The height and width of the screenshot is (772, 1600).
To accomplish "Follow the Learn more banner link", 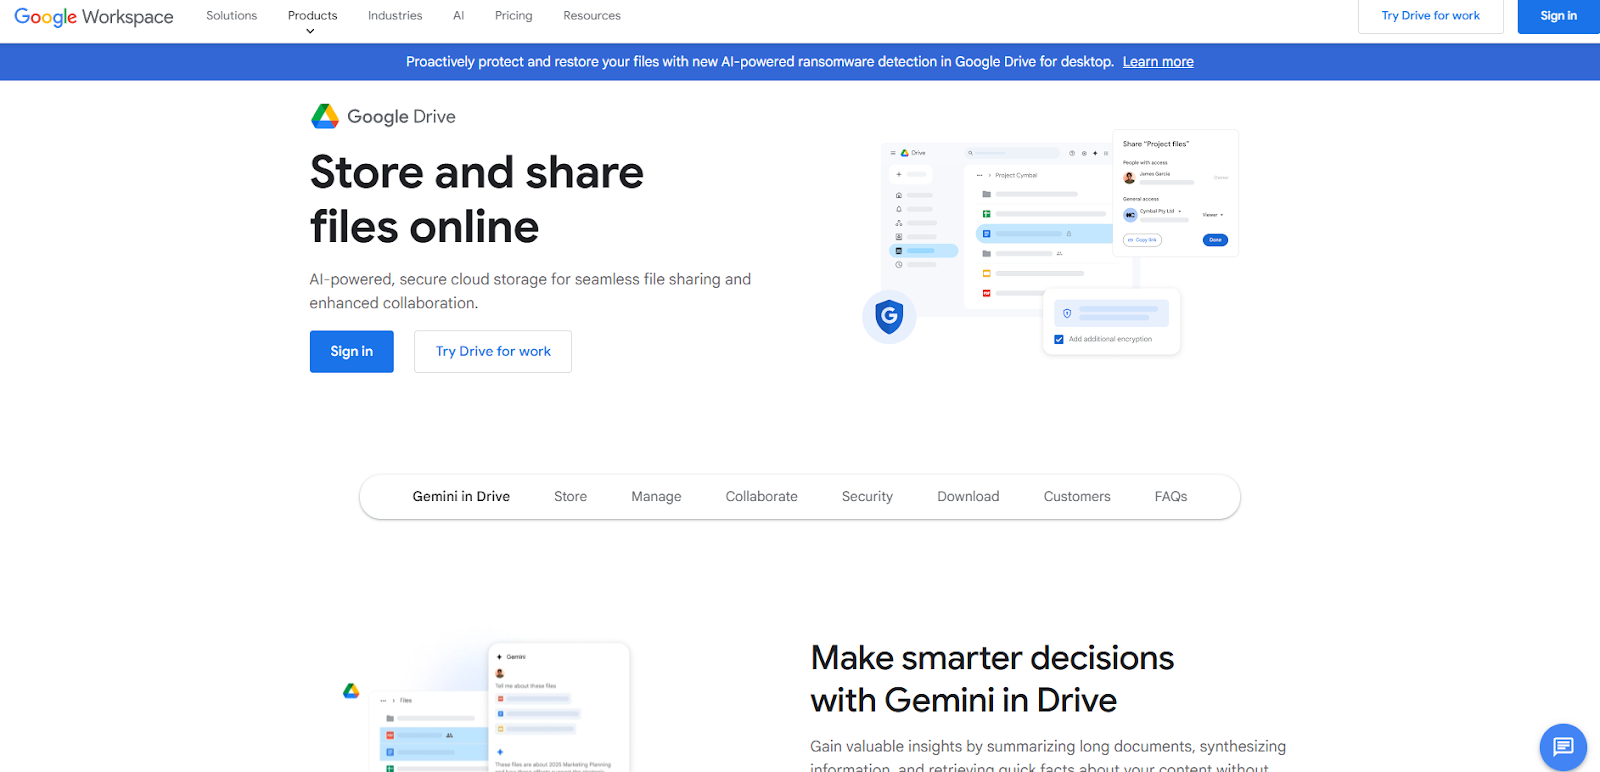I will coord(1158,62).
